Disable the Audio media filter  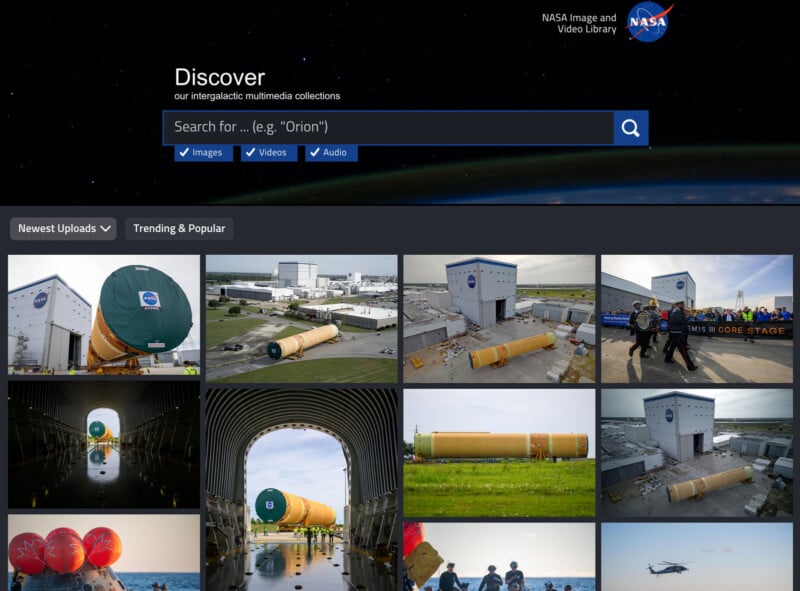click(x=331, y=152)
